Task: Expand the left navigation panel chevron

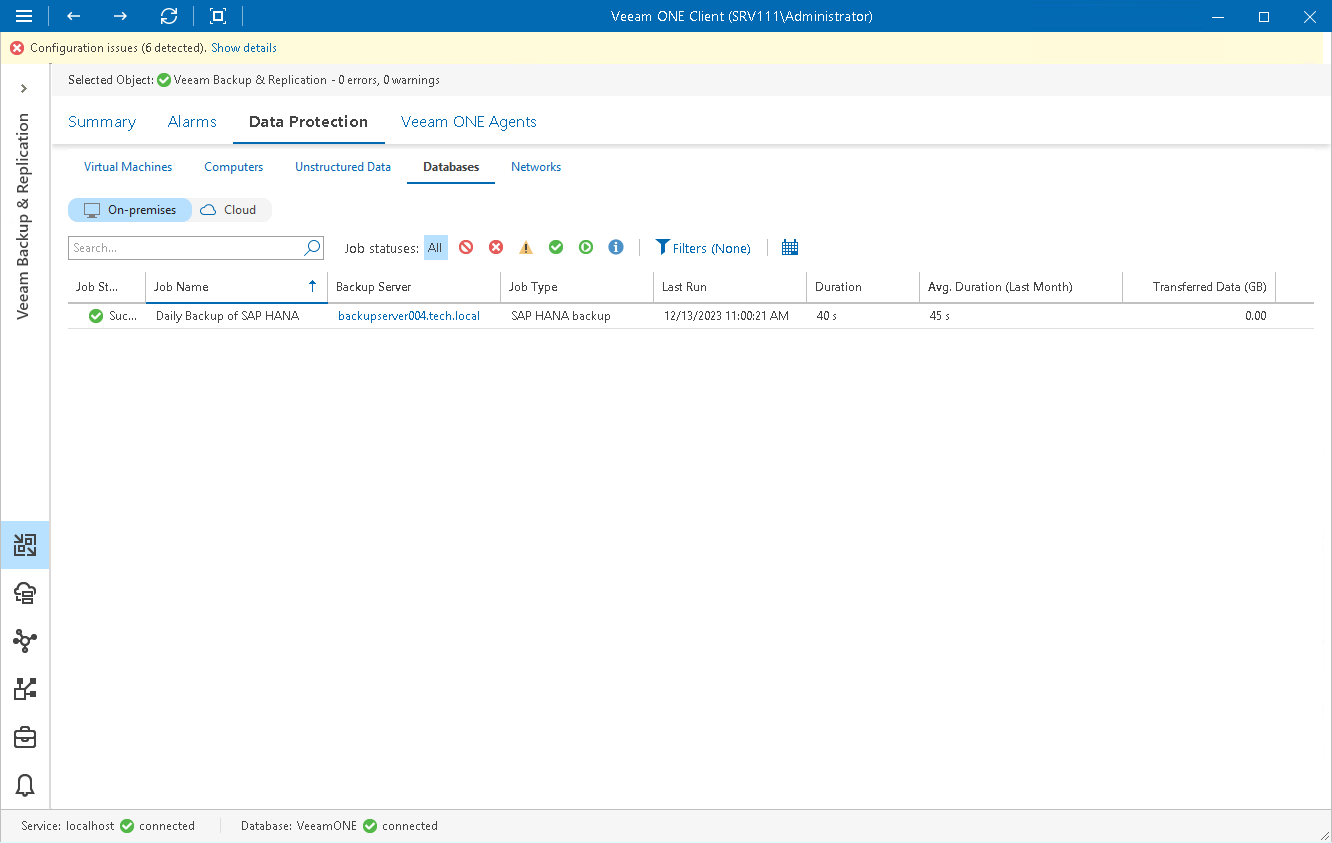Action: point(24,88)
